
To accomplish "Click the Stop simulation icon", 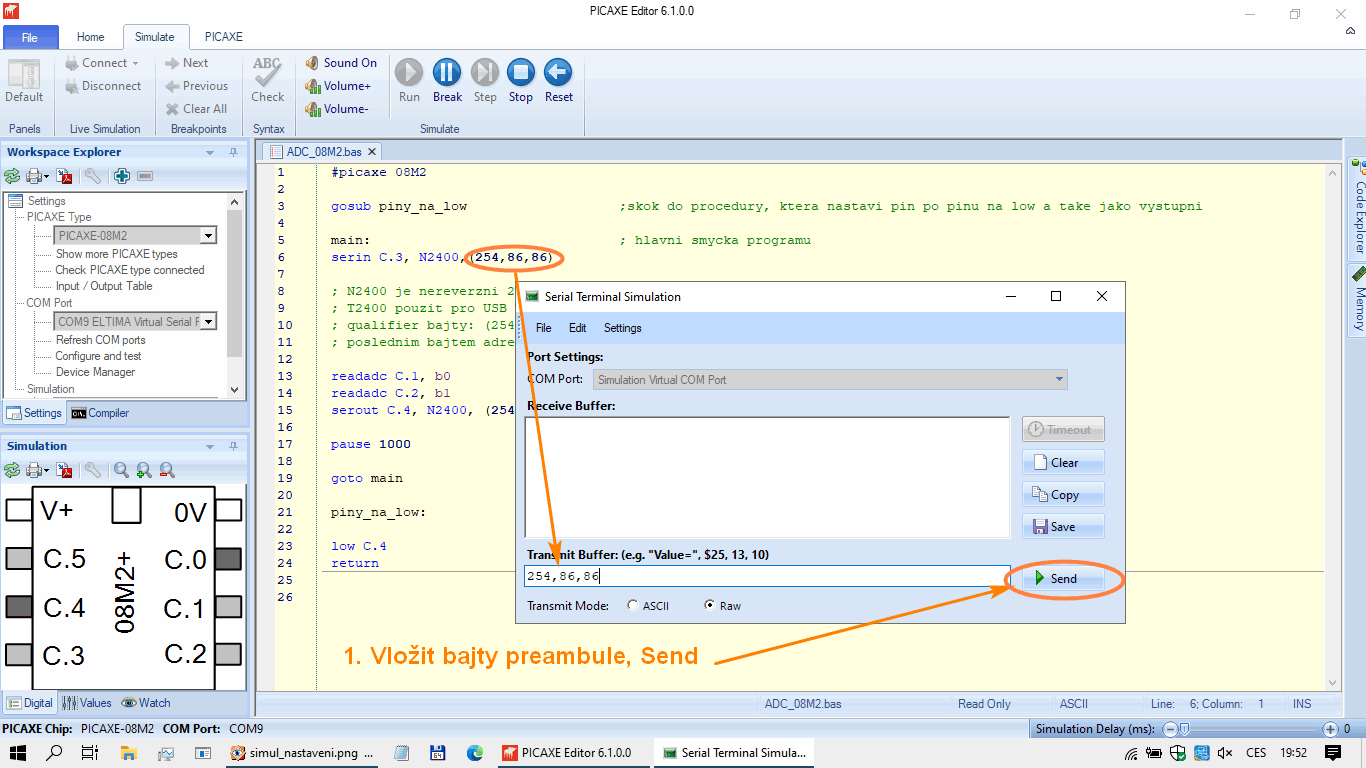I will 520,74.
